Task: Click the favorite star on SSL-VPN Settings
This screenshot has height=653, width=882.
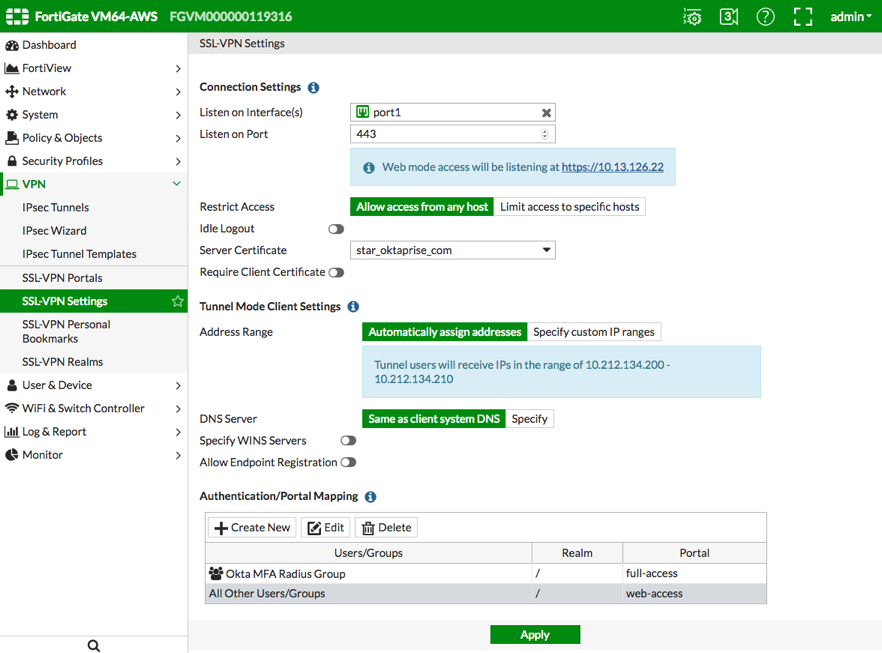Action: 177,301
